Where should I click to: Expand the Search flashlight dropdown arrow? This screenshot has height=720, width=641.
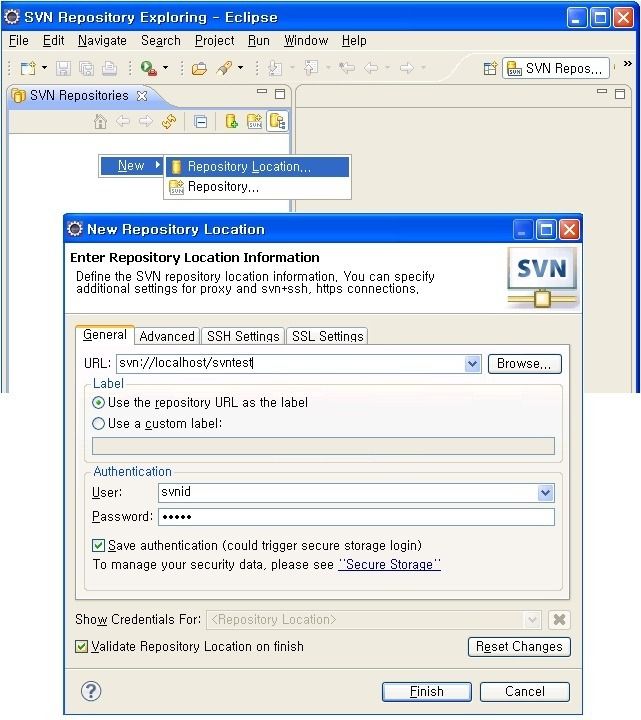click(240, 68)
